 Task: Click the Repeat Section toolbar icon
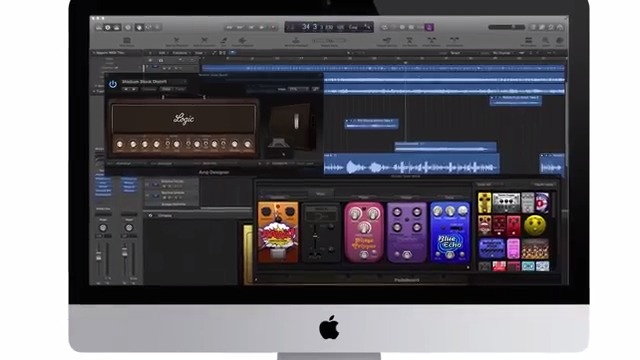coord(386,41)
